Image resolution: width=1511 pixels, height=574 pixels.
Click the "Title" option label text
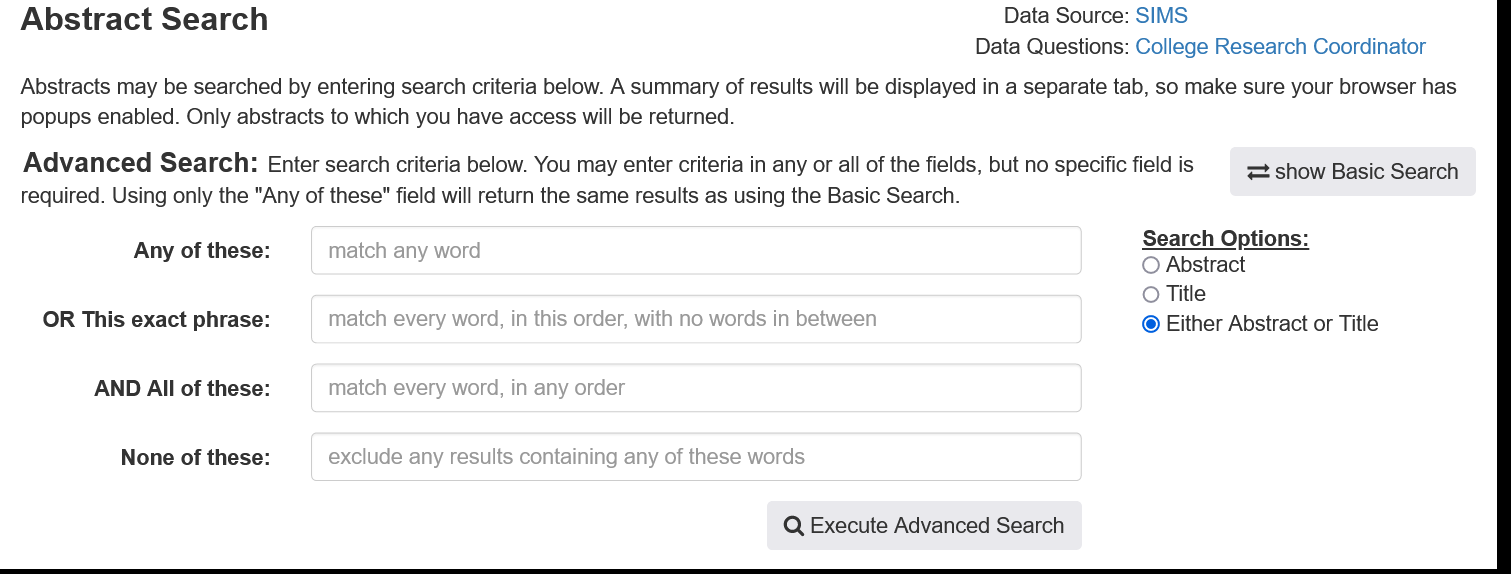coord(1186,294)
